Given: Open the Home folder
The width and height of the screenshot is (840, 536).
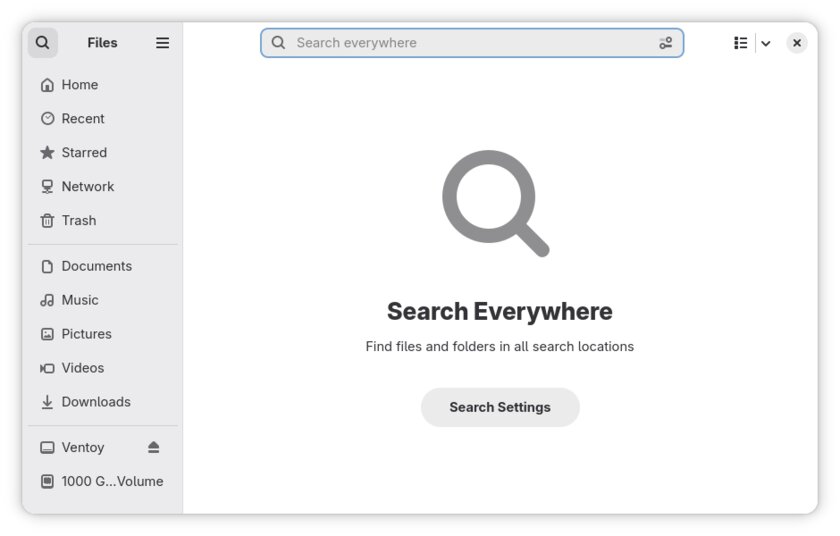Looking at the screenshot, I should [79, 85].
